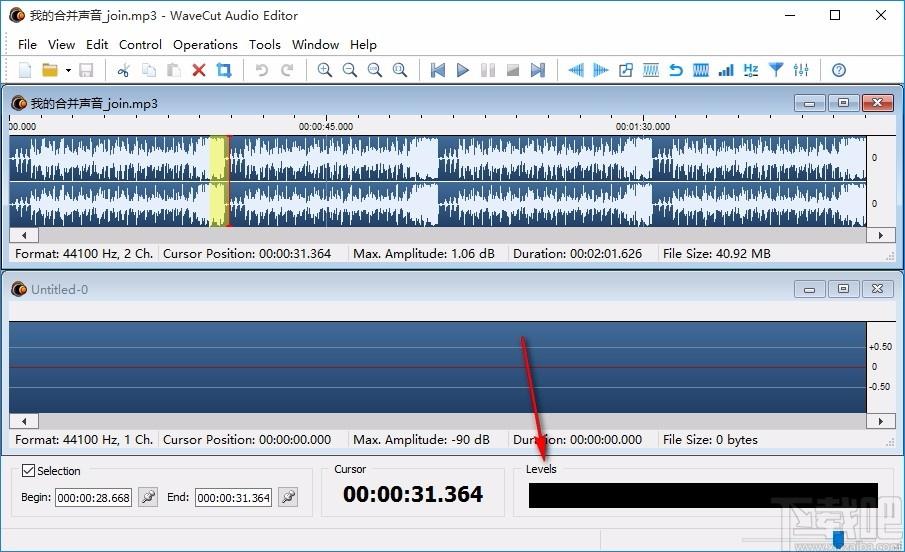Click the Cursor time 00:00:31.364 display
The width and height of the screenshot is (905, 552).
click(413, 494)
